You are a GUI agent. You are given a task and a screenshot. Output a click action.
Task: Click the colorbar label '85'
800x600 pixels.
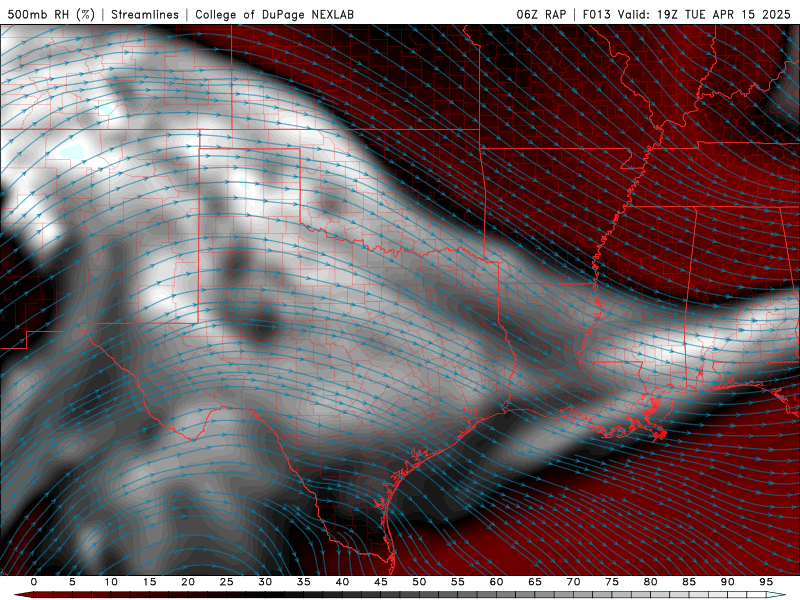[x=689, y=582]
